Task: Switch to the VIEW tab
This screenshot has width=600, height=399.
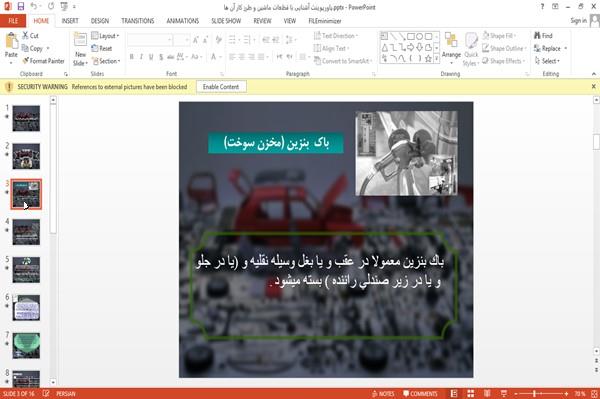Action: [290, 21]
